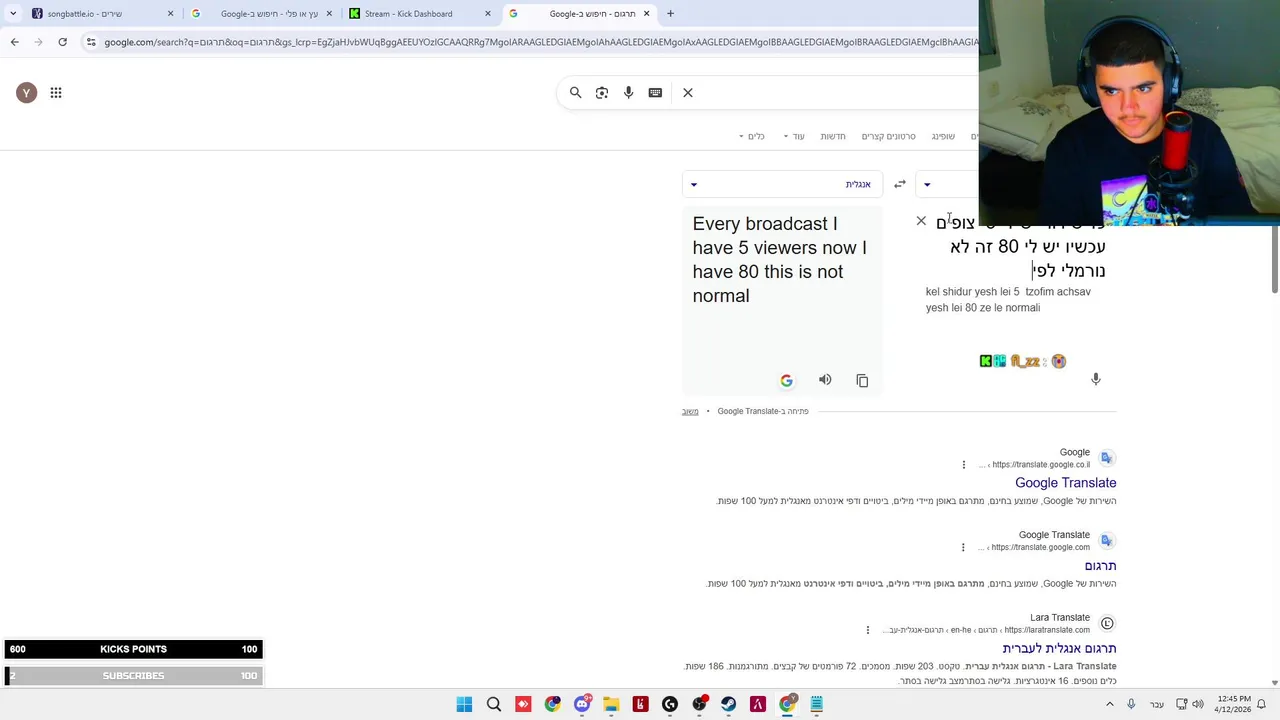Start voice search with the microphone icon
The height and width of the screenshot is (720, 1280).
(x=628, y=93)
